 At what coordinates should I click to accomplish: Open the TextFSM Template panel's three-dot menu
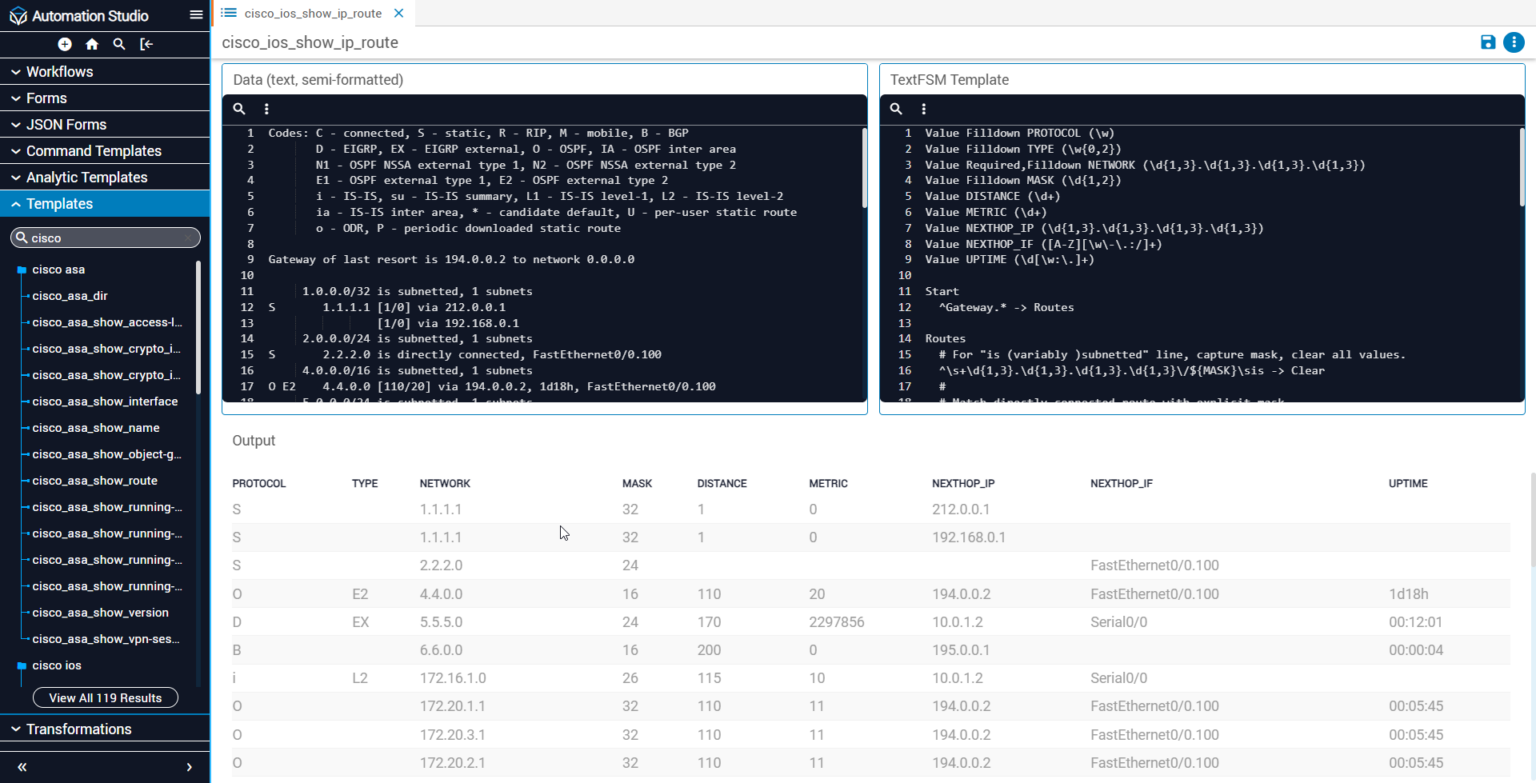click(x=922, y=108)
